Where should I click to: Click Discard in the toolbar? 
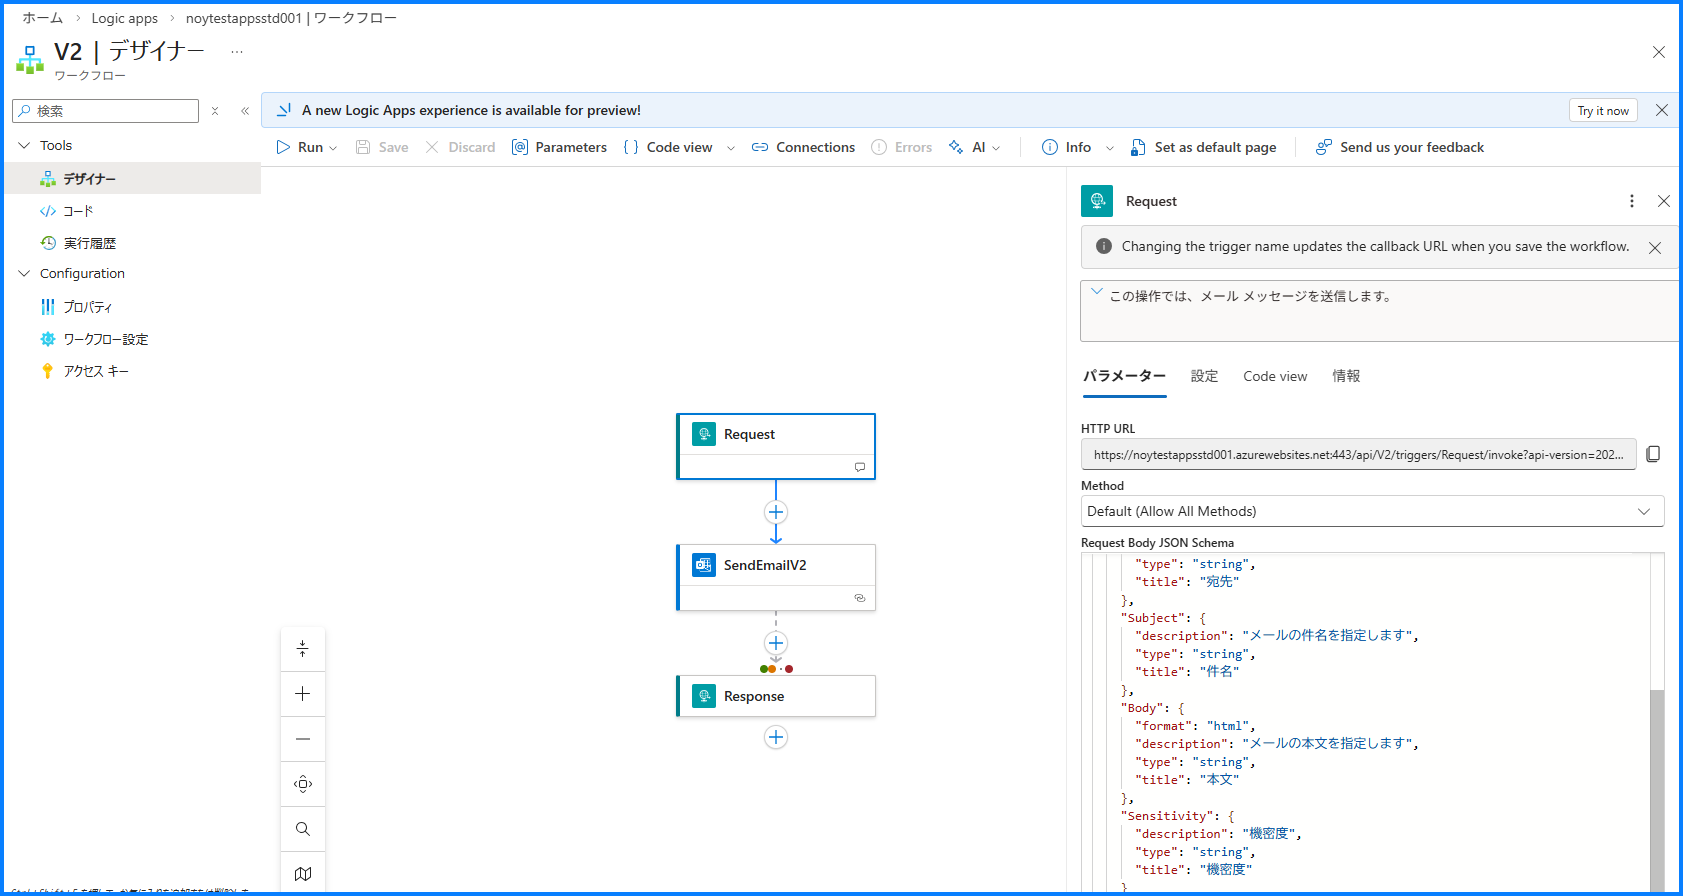click(x=460, y=147)
